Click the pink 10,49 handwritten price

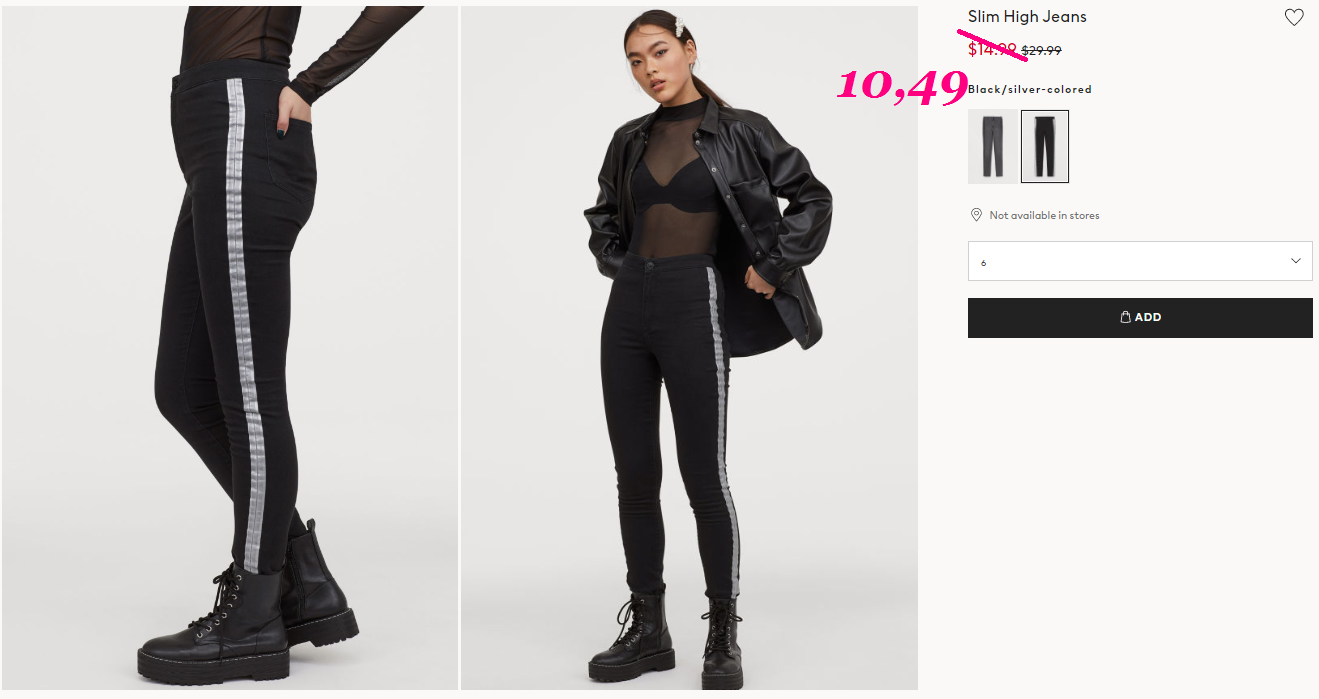902,85
